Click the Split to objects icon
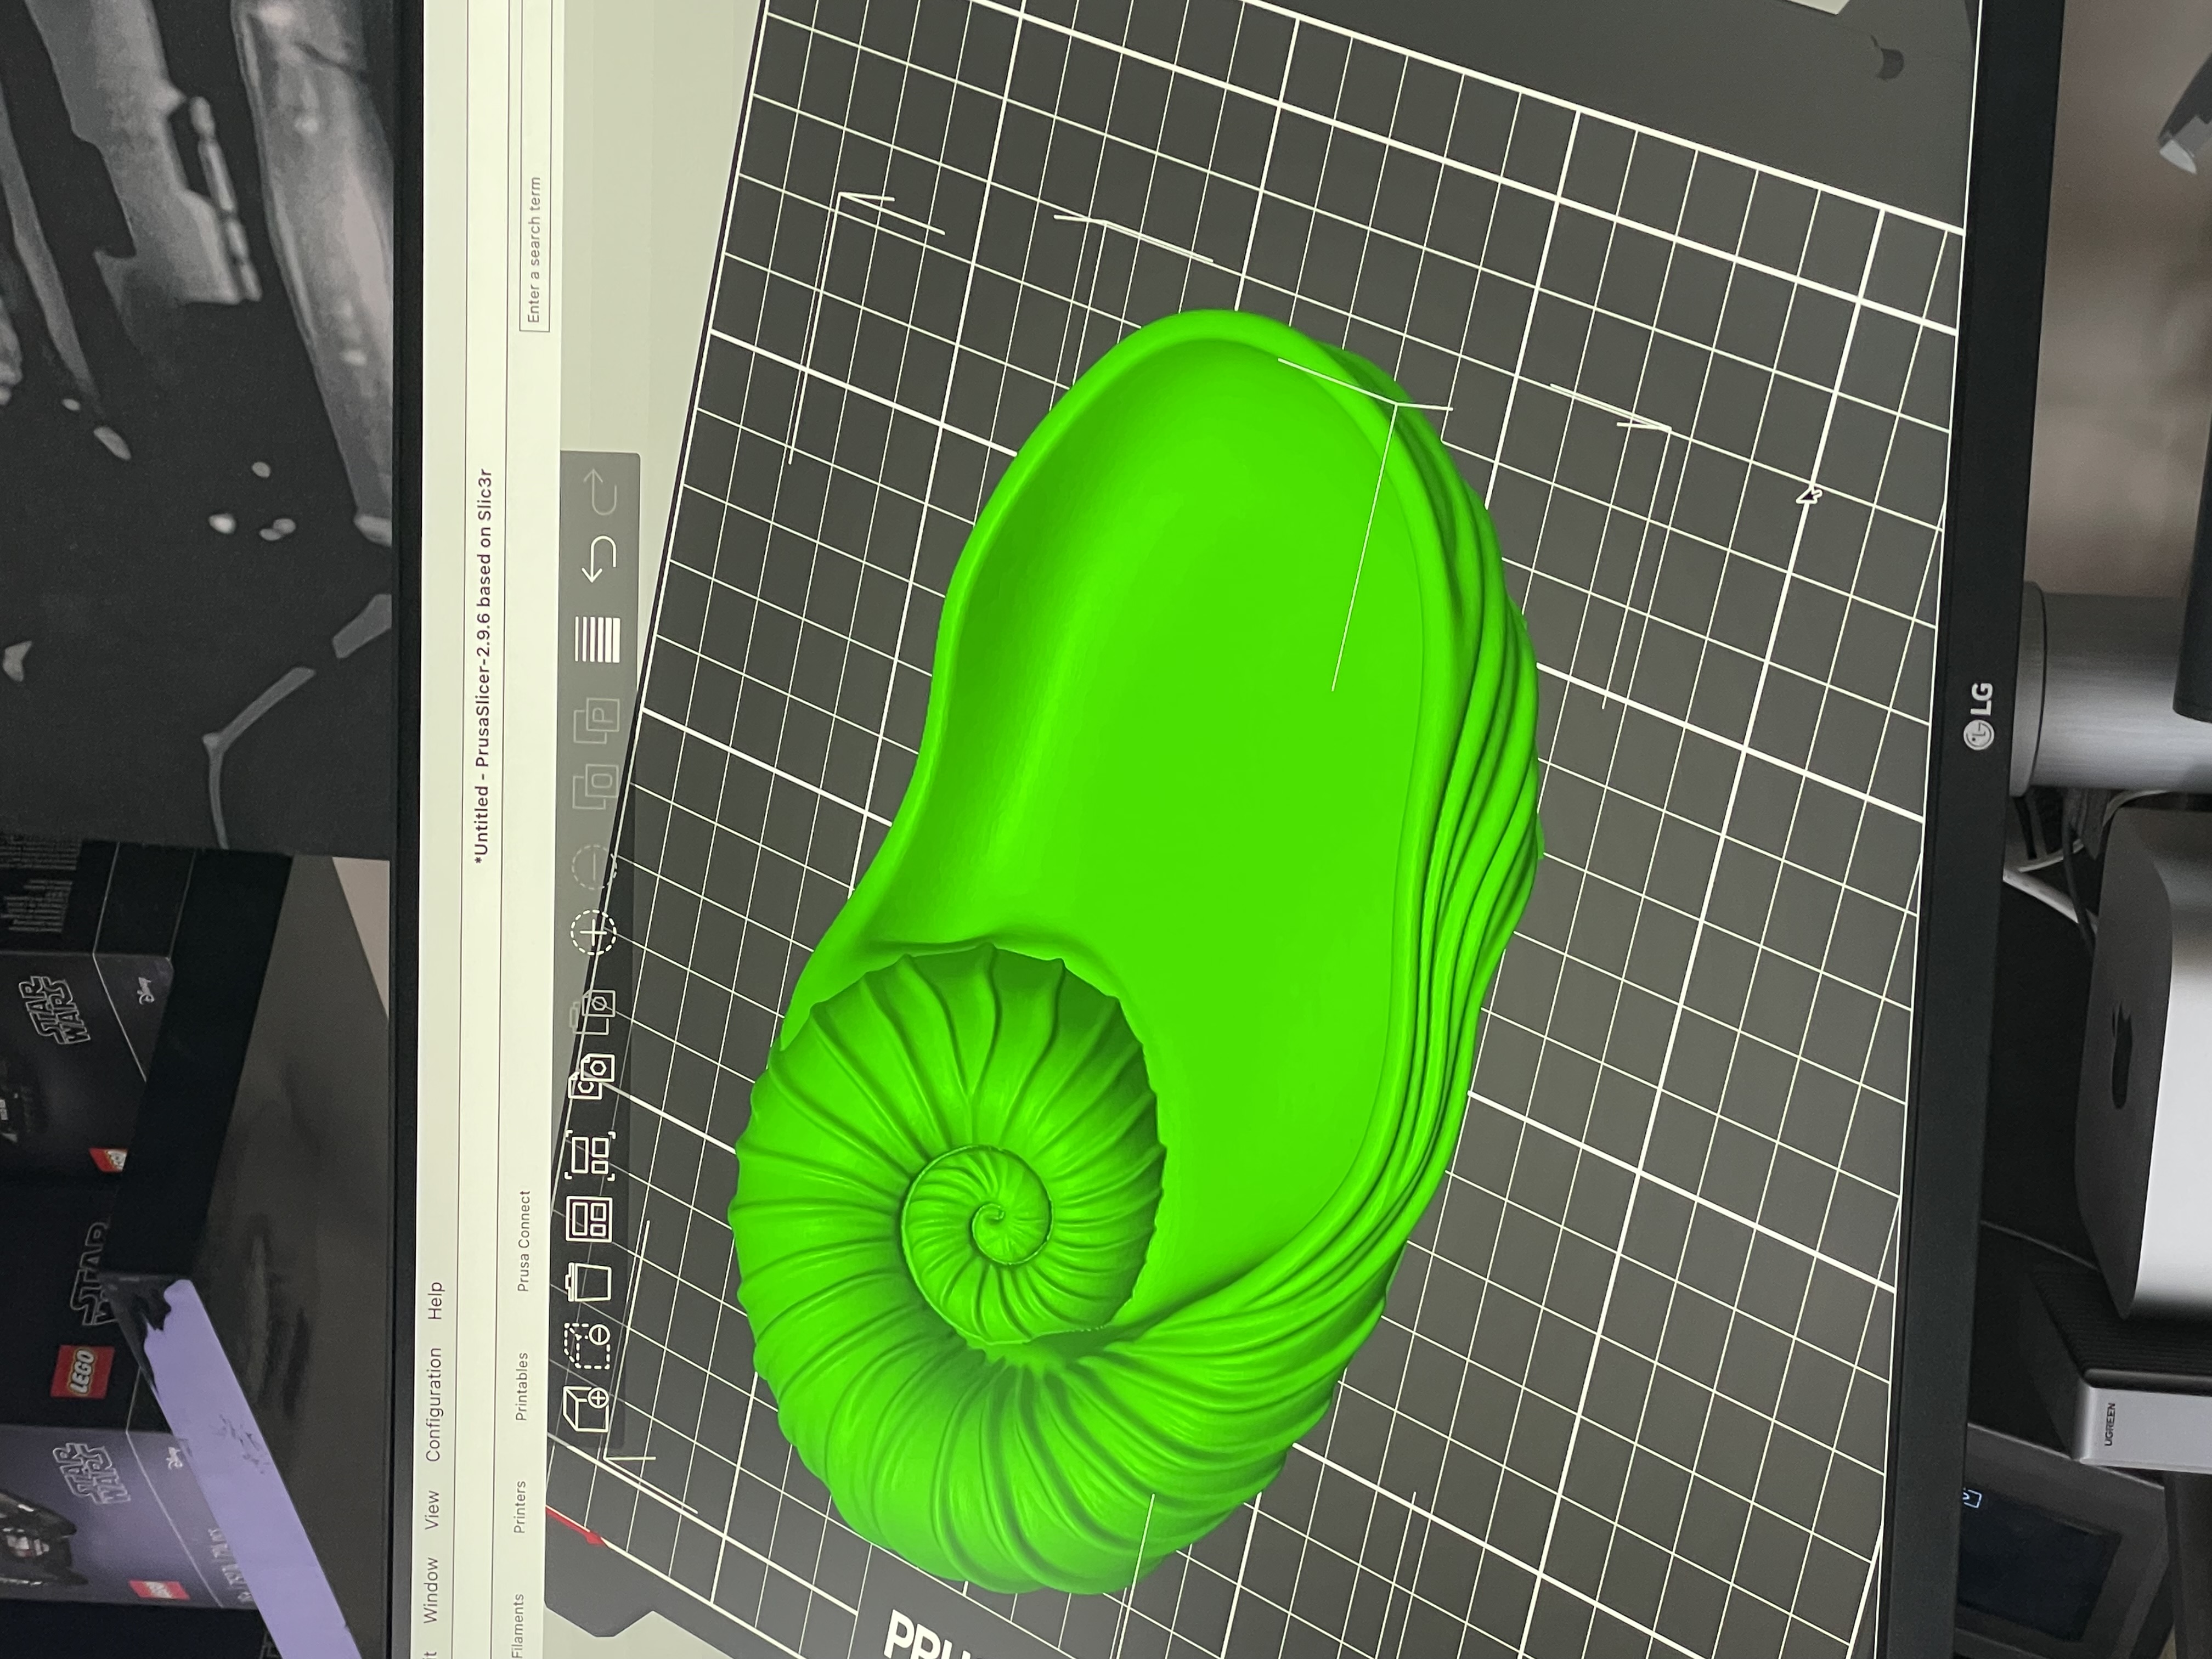Screen dimensions: 2212x1659 (x=596, y=786)
